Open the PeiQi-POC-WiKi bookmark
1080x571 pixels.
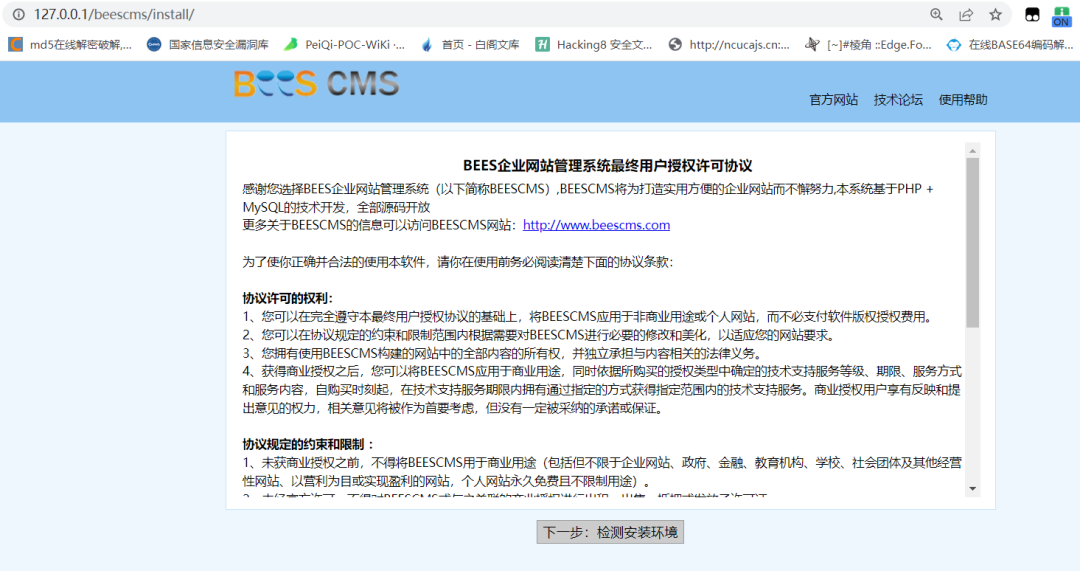tap(344, 45)
